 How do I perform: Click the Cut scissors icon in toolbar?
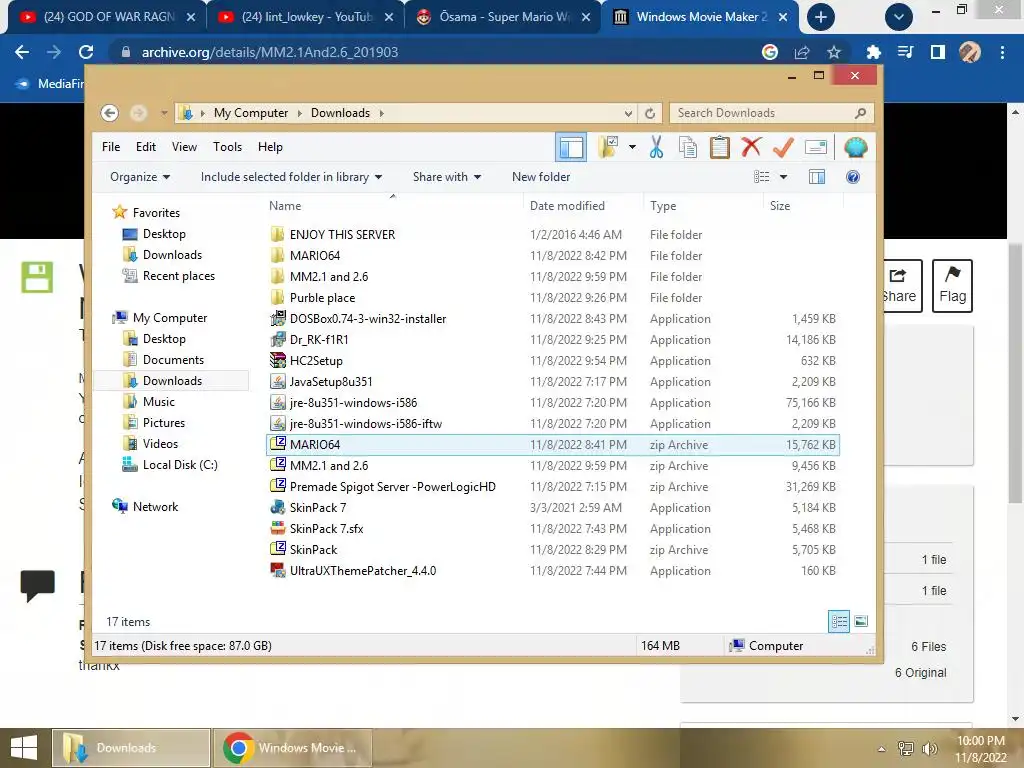point(656,147)
